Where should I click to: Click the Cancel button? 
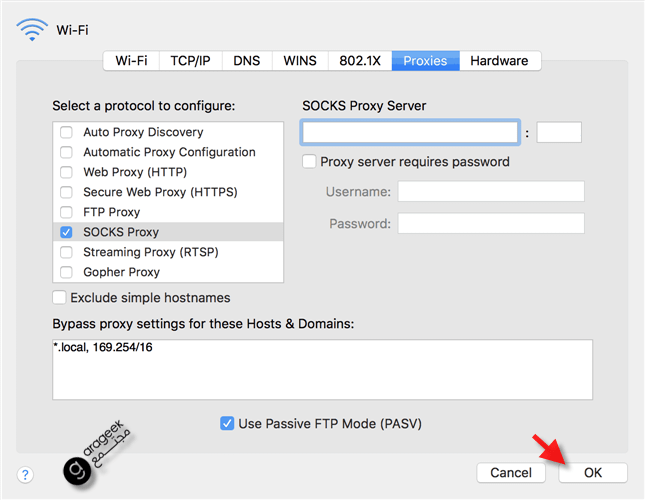click(511, 473)
